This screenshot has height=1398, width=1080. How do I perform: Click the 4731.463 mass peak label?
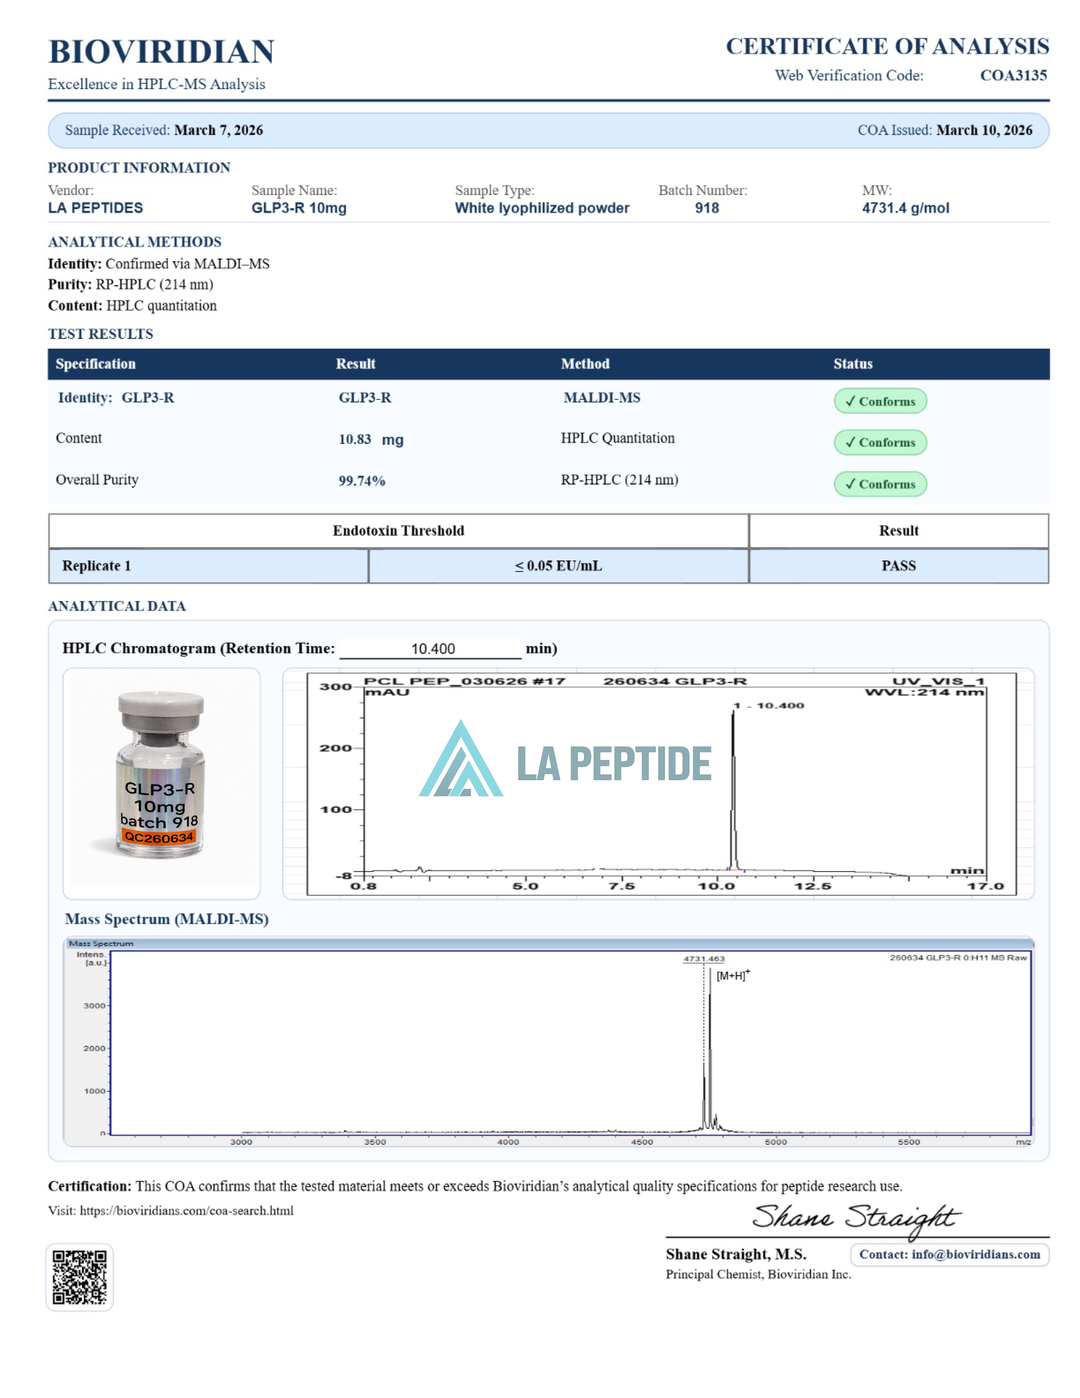point(704,959)
